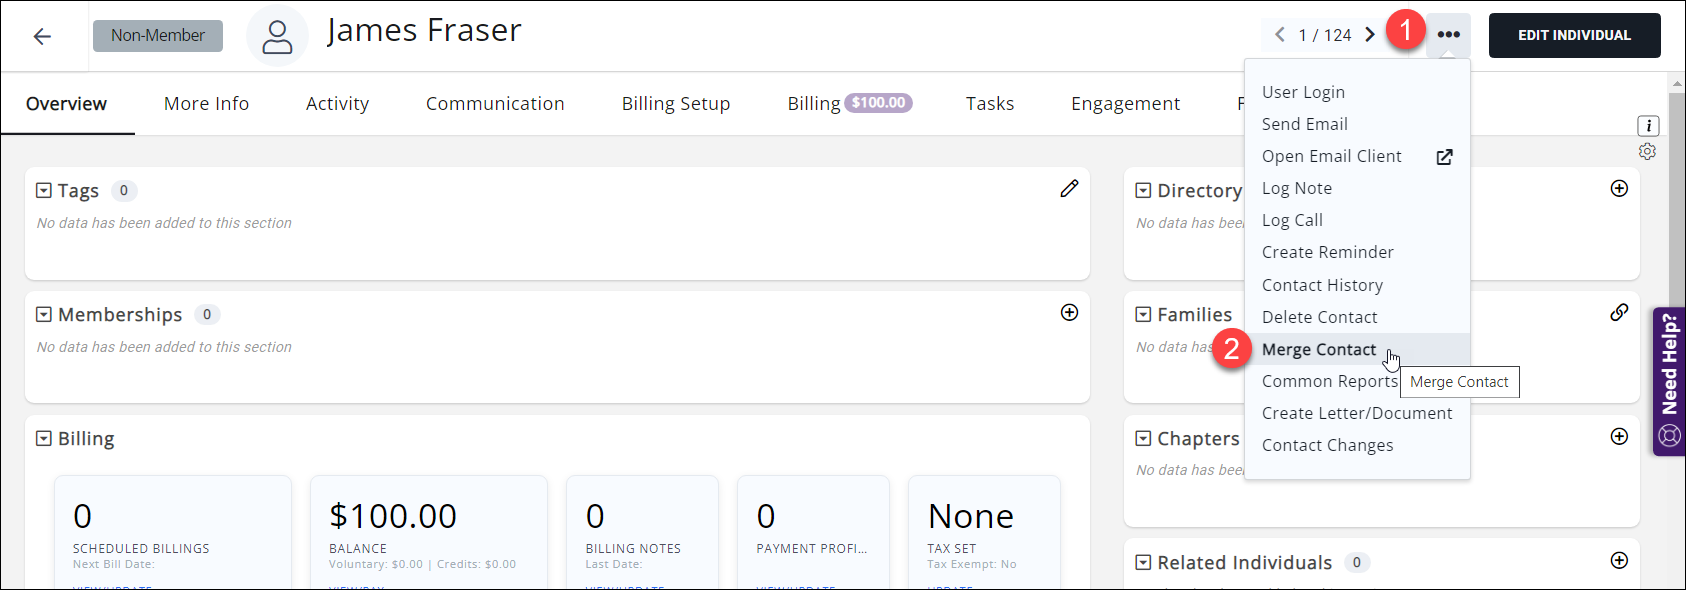Click the James Fraser profile avatar icon
This screenshot has width=1686, height=590.
277,37
